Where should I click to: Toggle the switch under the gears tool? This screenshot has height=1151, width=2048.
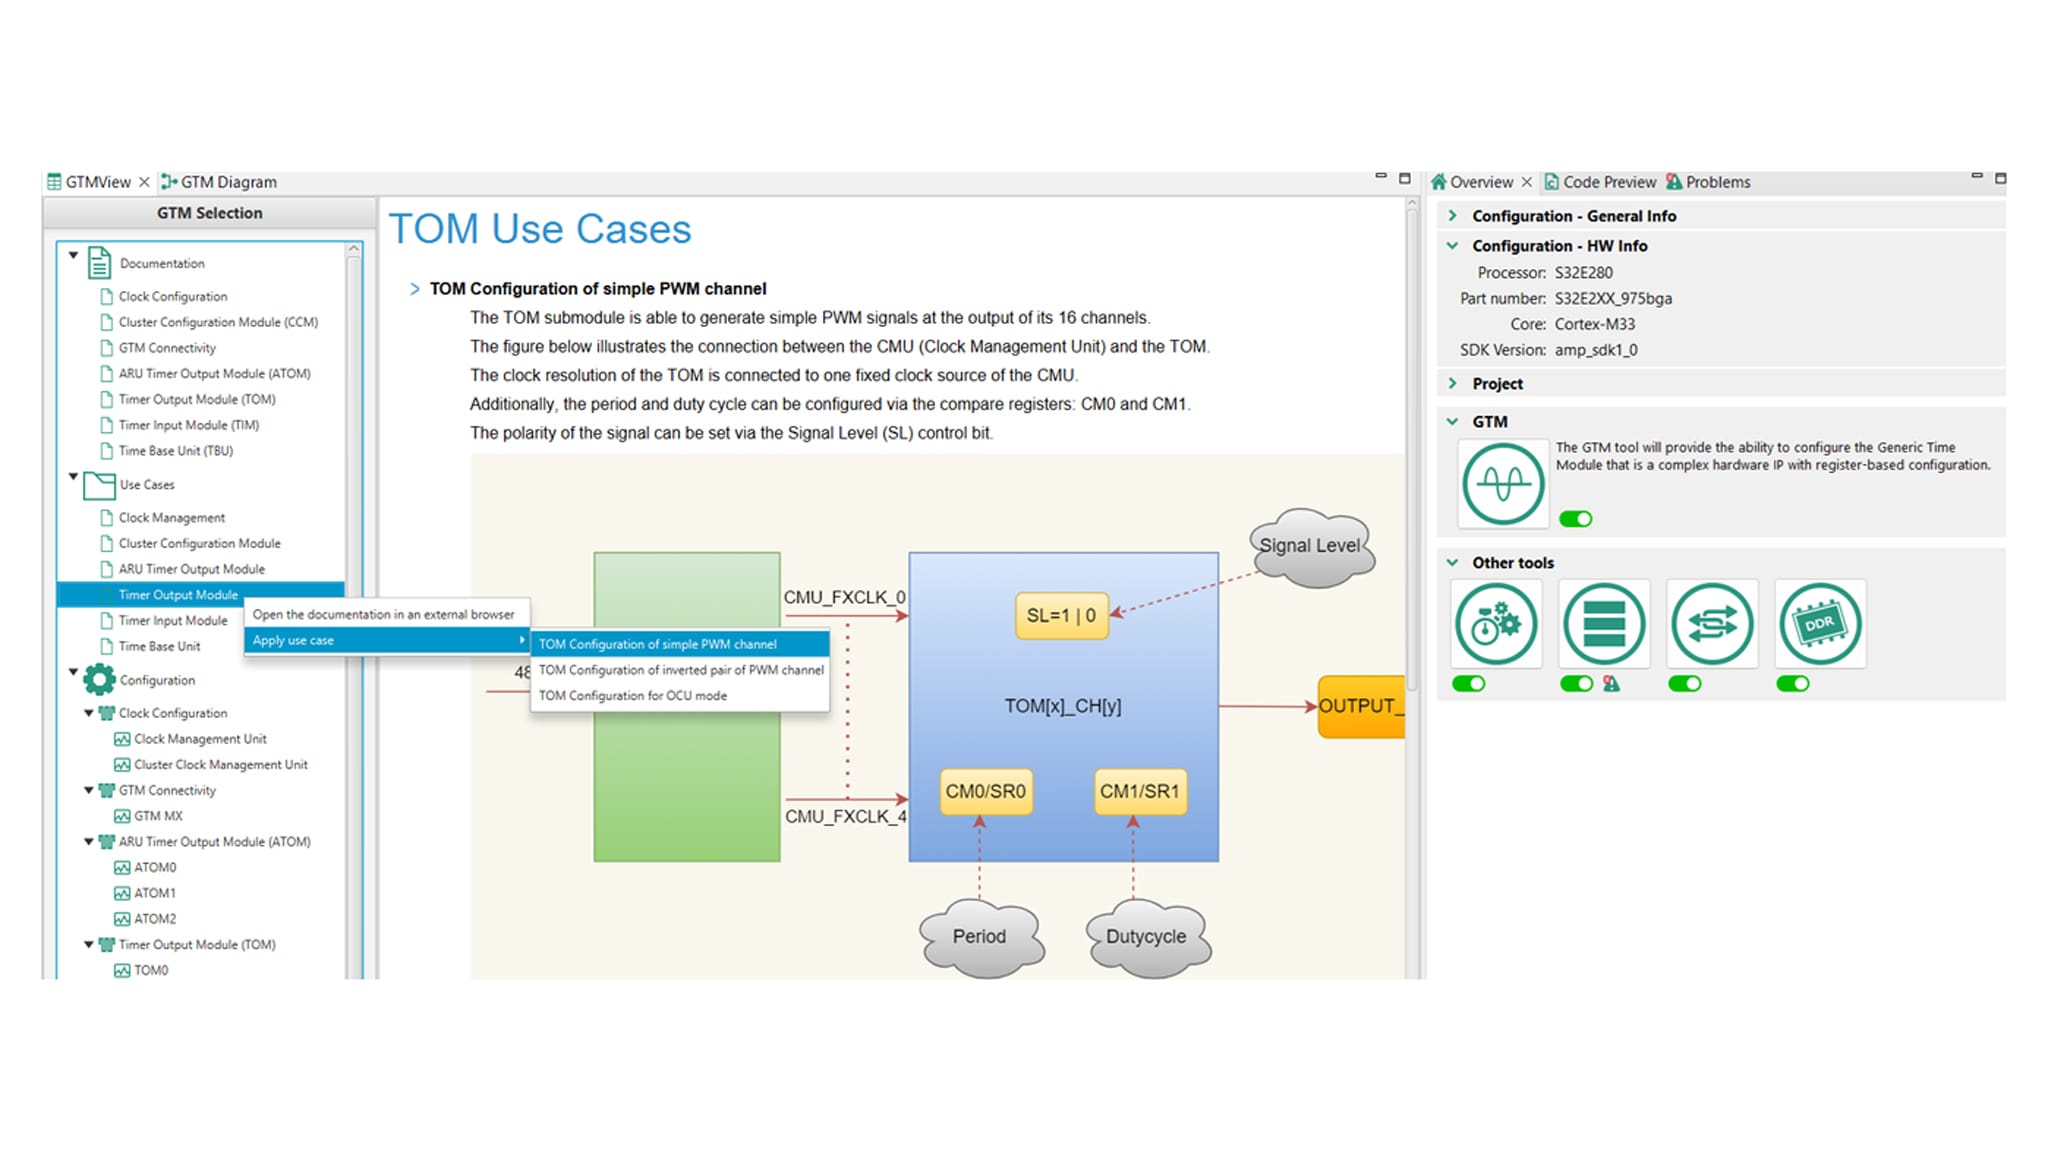[x=1469, y=684]
